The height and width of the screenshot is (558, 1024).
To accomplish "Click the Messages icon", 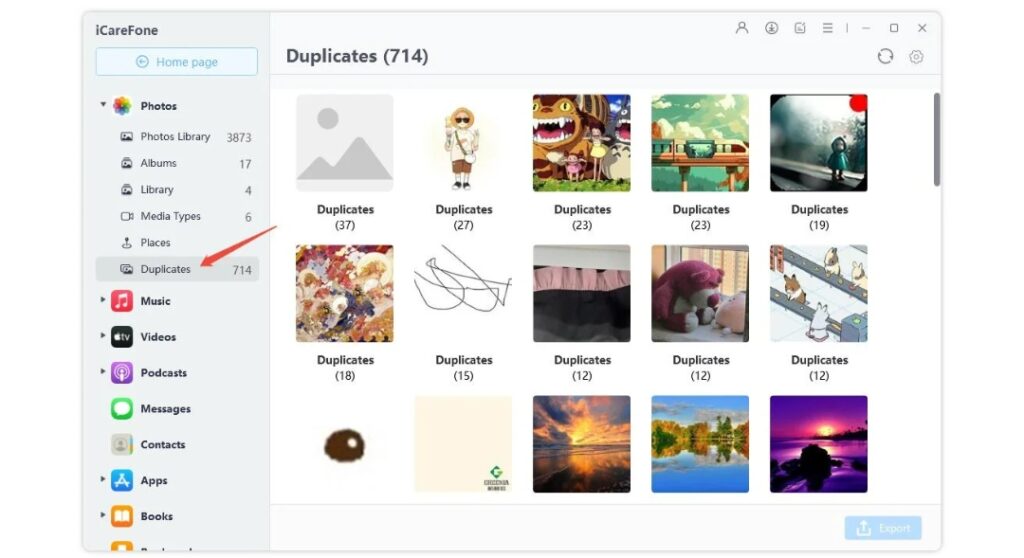I will pos(122,409).
